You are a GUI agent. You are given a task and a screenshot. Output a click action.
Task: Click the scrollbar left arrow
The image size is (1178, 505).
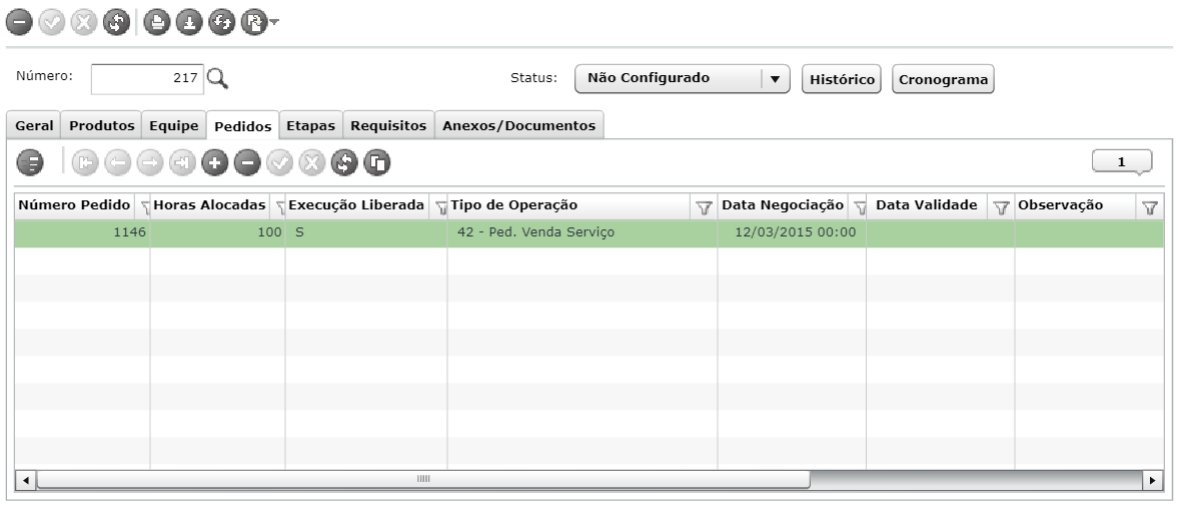tap(25, 479)
